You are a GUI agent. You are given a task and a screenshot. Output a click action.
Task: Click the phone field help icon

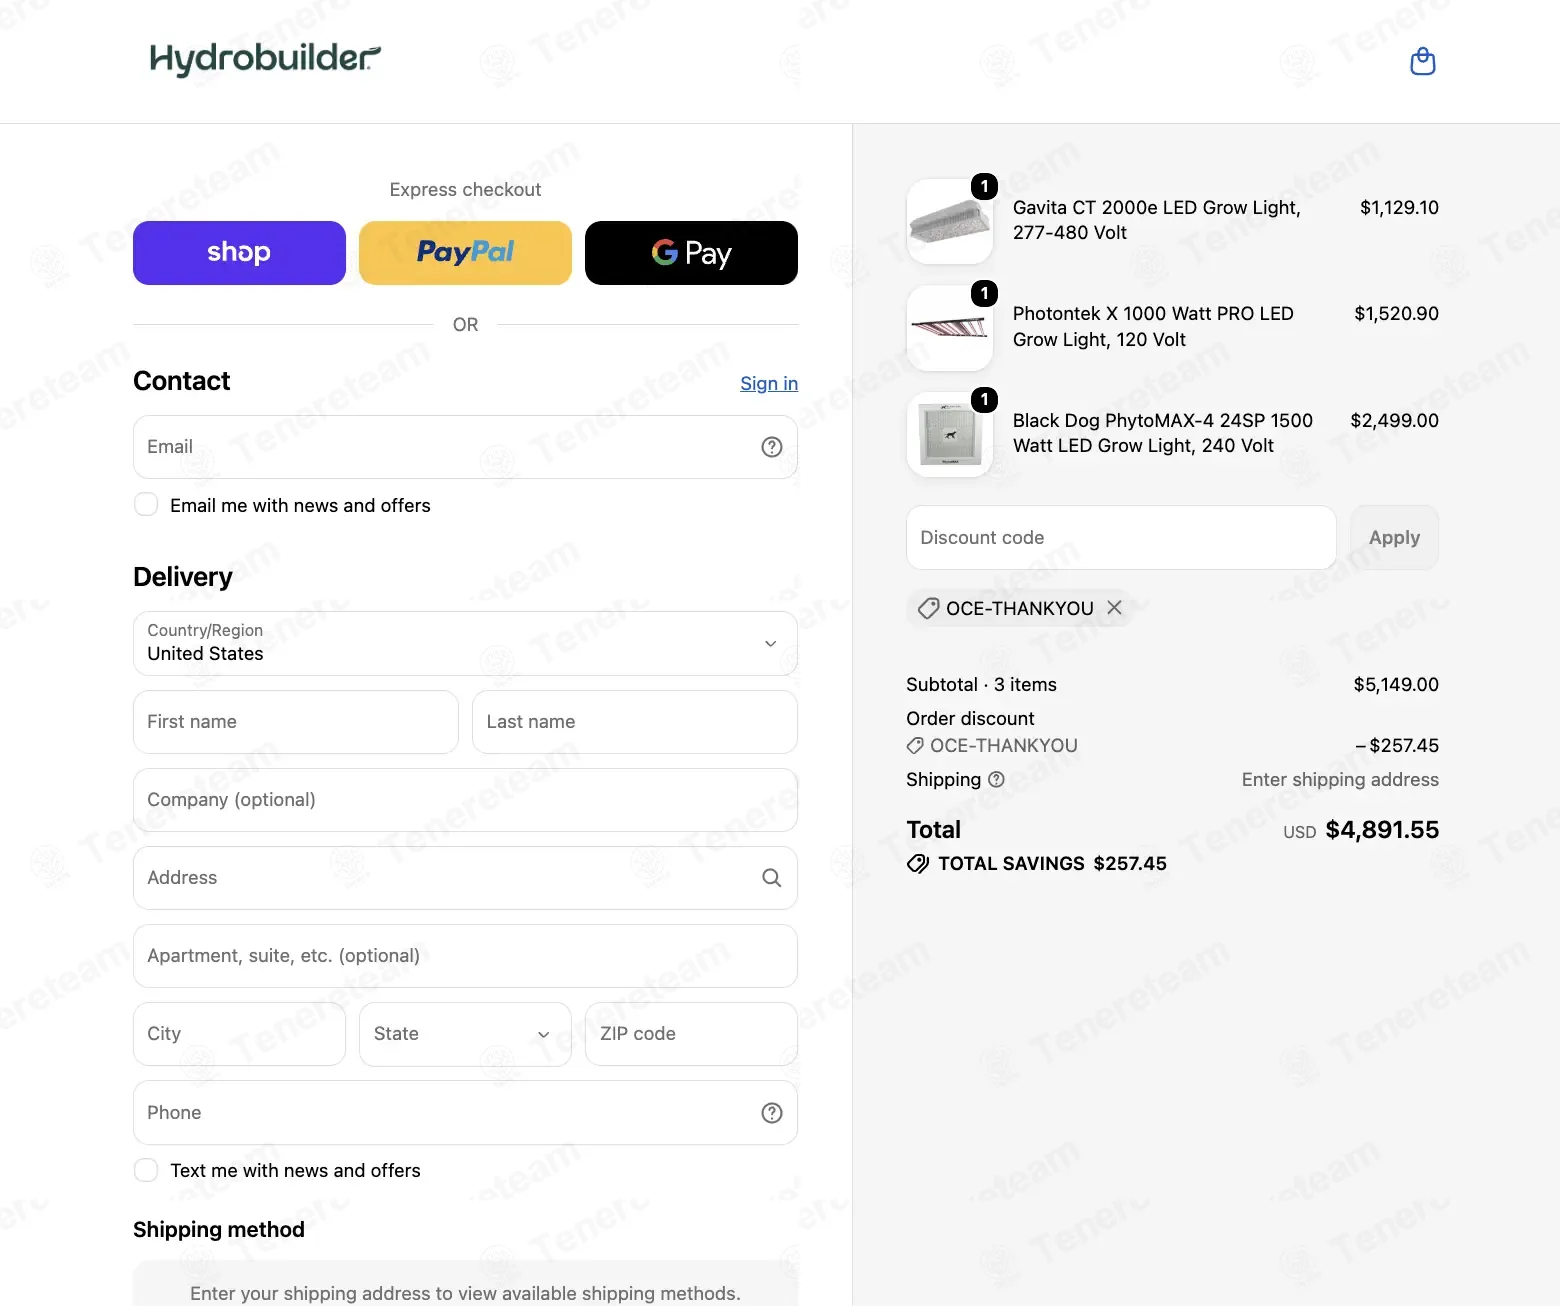pos(772,1113)
